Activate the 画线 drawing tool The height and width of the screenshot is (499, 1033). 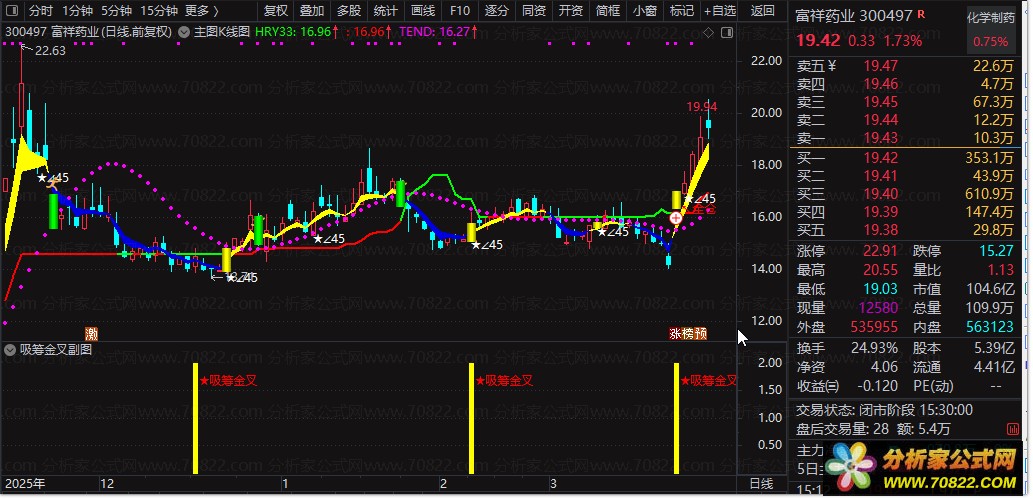(x=422, y=11)
